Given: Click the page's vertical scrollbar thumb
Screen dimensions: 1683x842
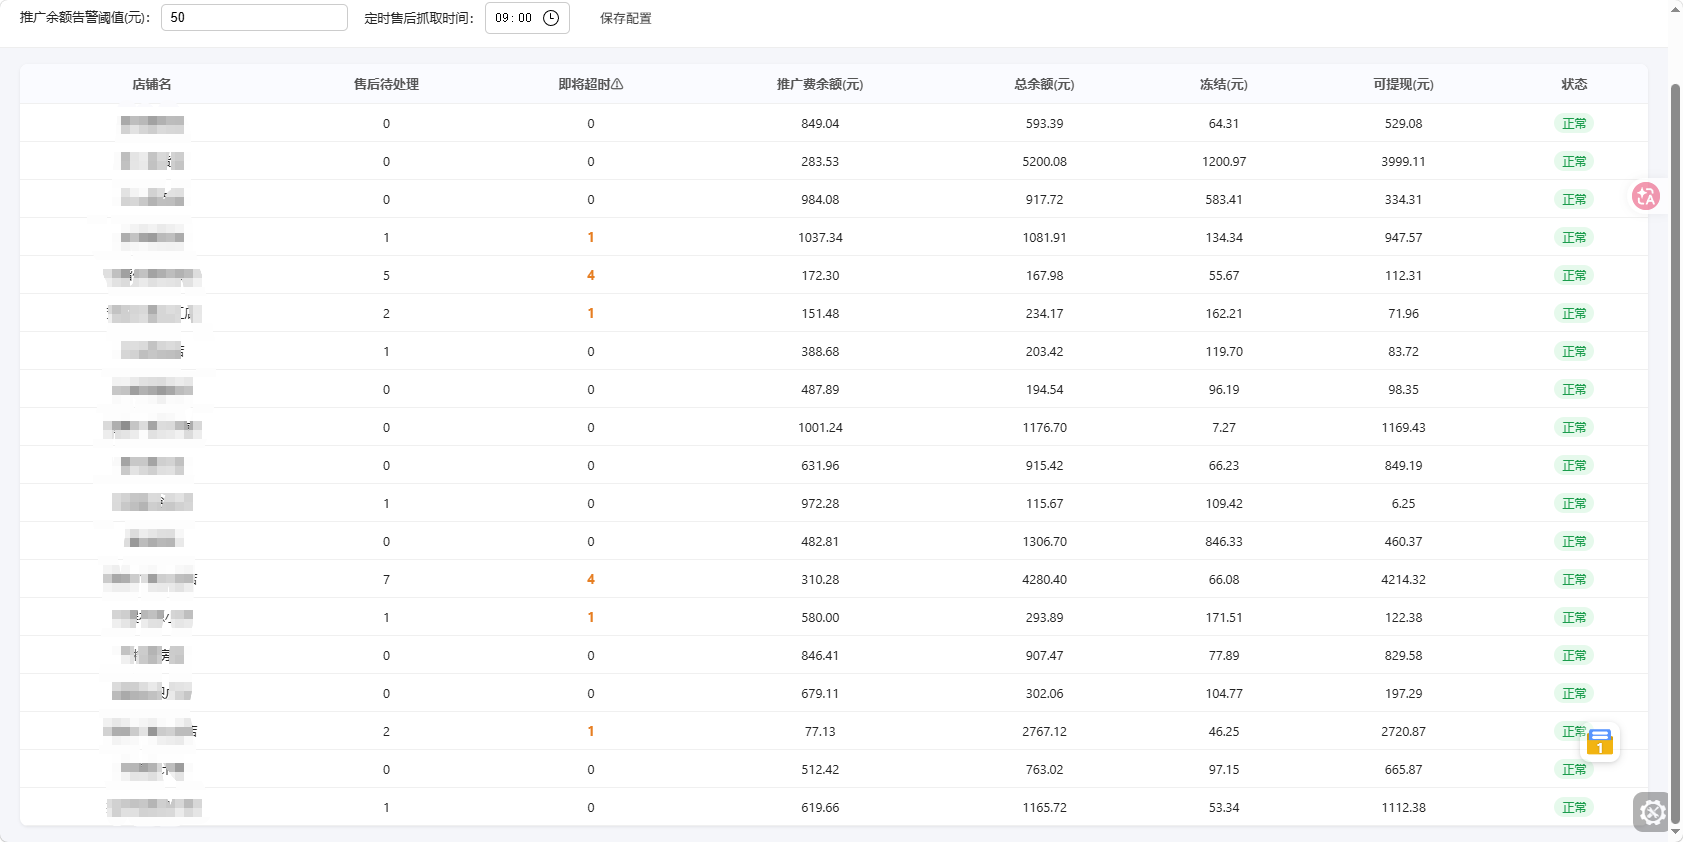Looking at the screenshot, I should click(1676, 455).
